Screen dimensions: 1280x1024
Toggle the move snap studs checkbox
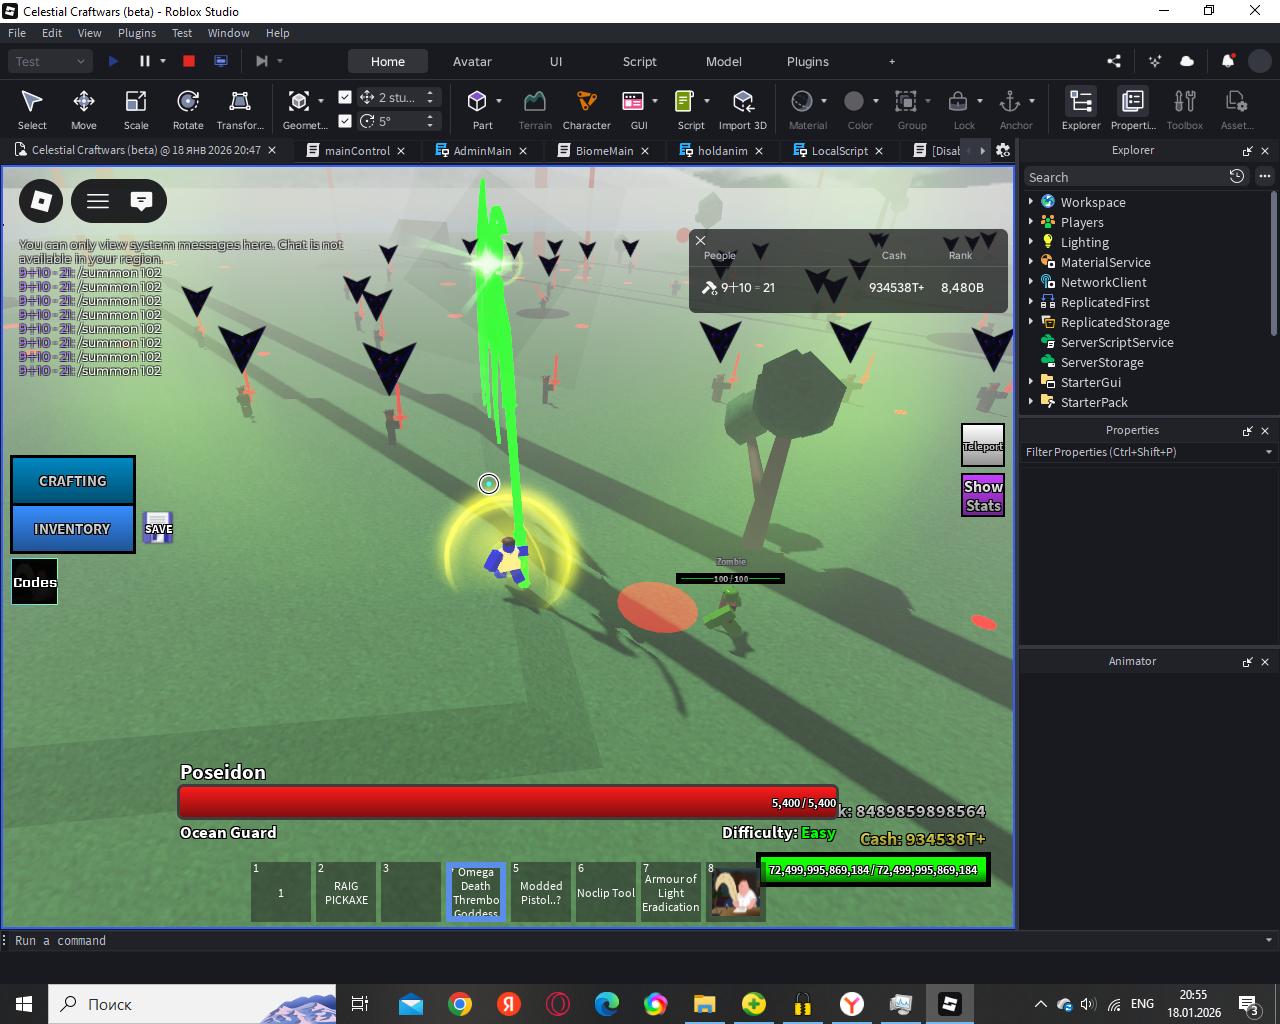pyautogui.click(x=345, y=97)
